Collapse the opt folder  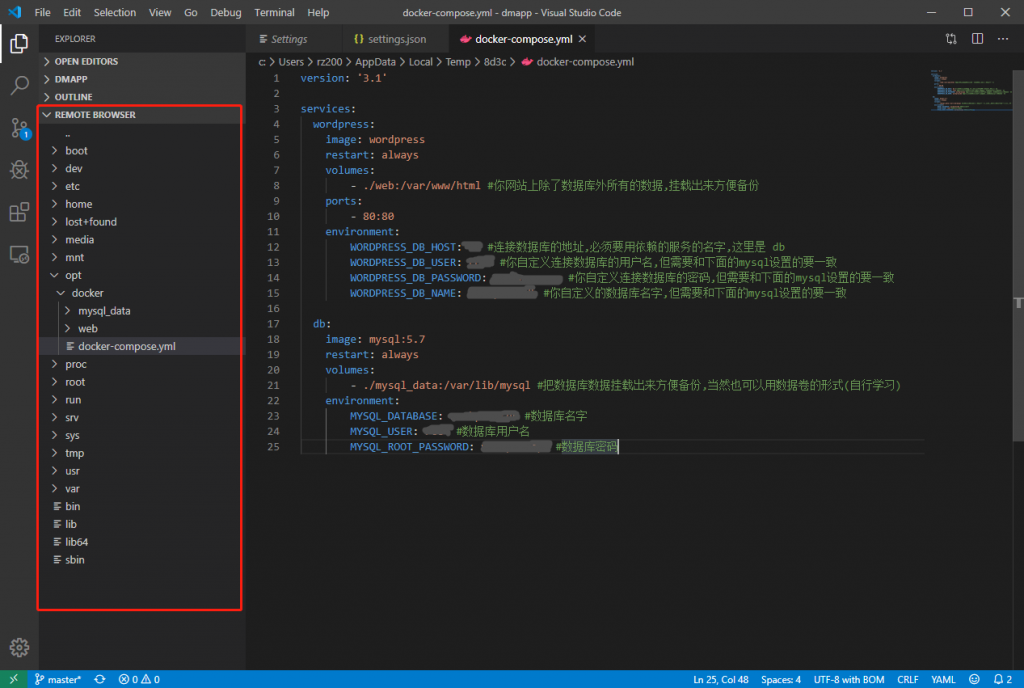tap(55, 275)
